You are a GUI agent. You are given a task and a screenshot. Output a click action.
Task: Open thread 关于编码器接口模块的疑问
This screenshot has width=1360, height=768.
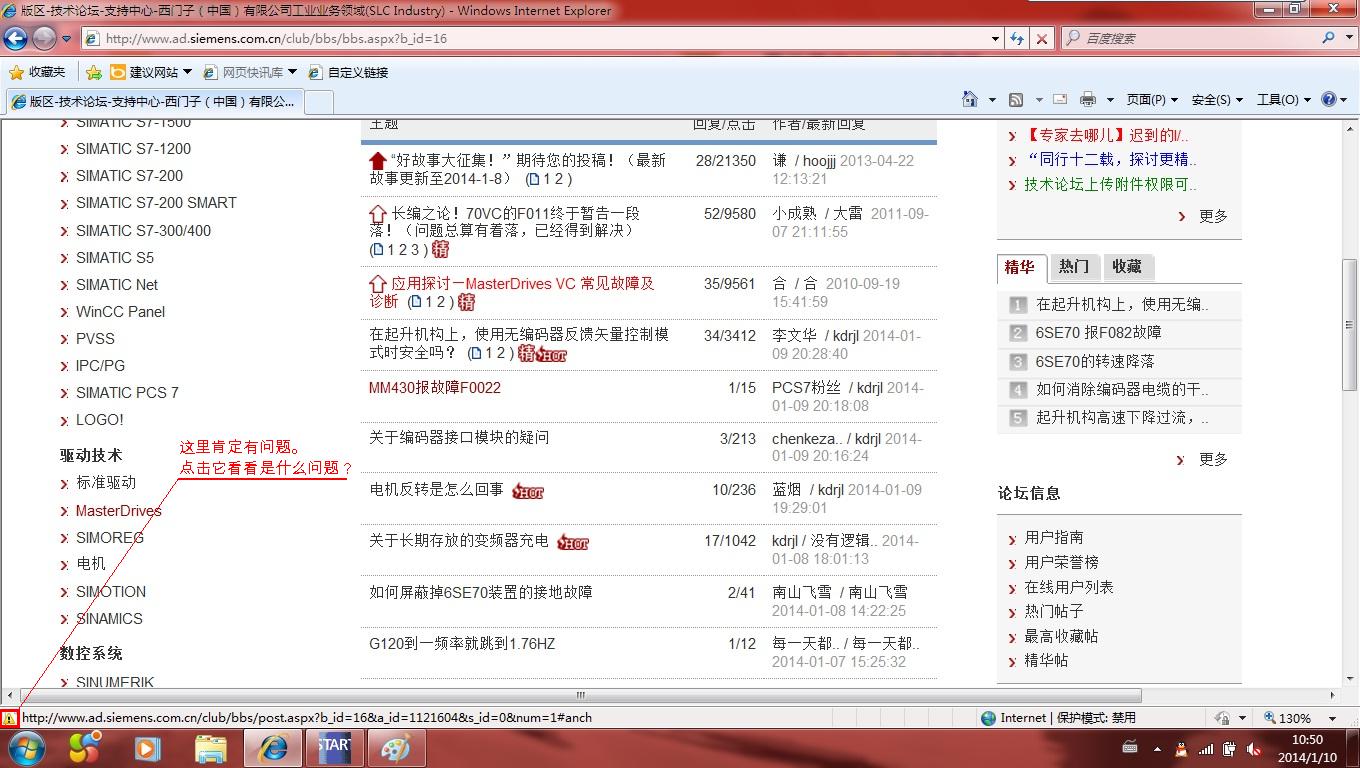coord(459,438)
